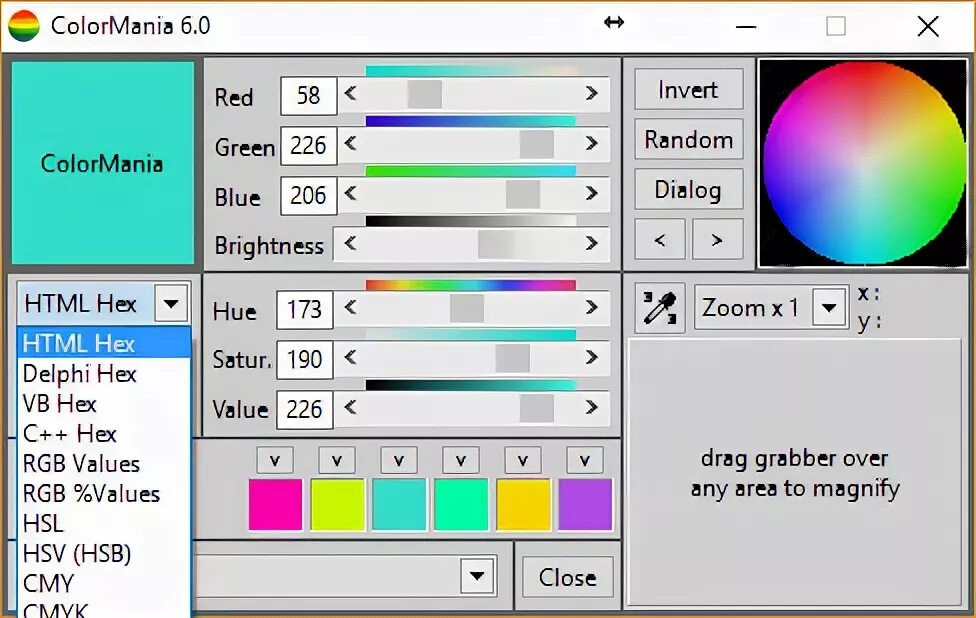Viewport: 976px width, 618px height.
Task: Click the Hue value field showing 173
Action: (x=305, y=309)
